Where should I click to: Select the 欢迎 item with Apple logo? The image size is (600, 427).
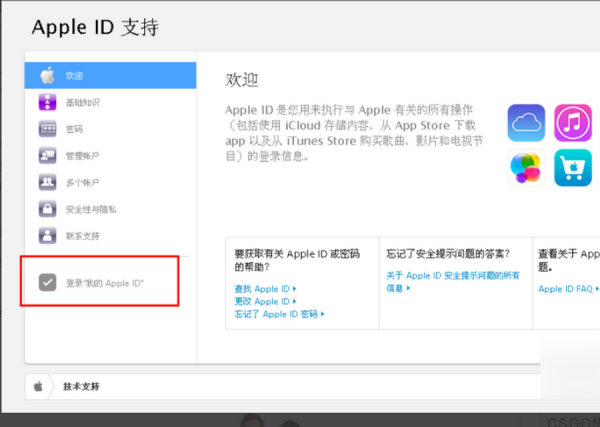tap(111, 75)
